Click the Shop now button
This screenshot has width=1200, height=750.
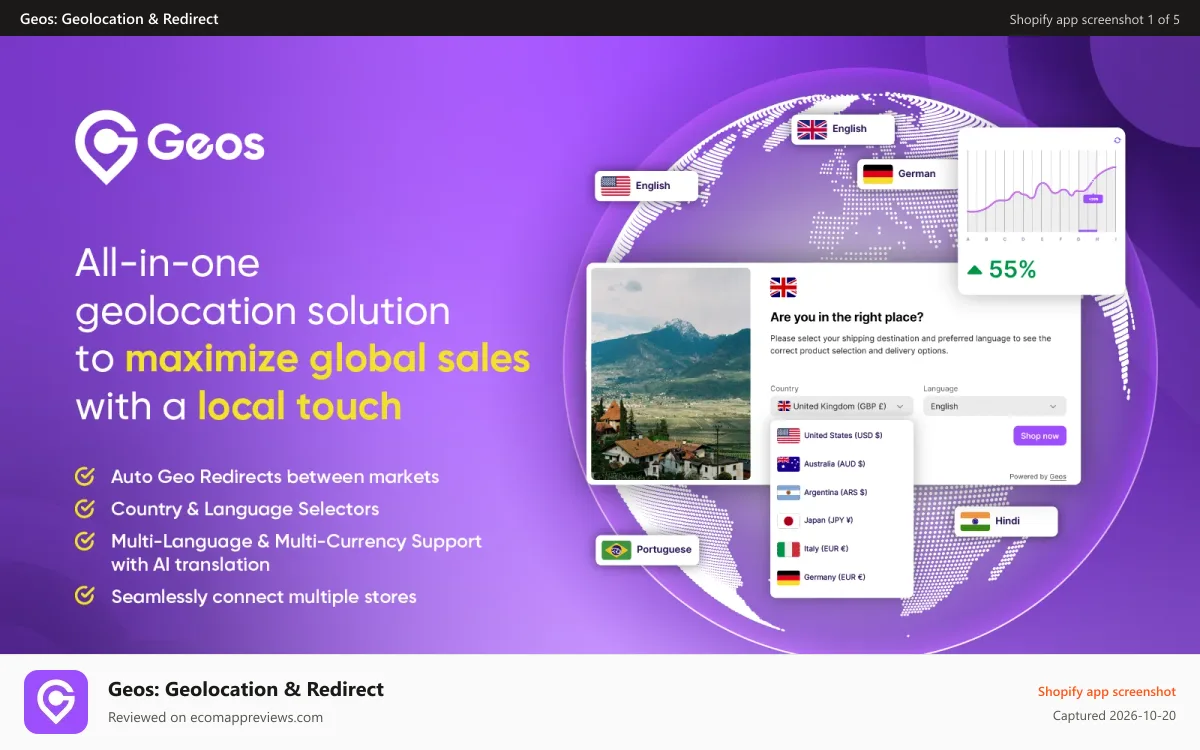click(1040, 436)
